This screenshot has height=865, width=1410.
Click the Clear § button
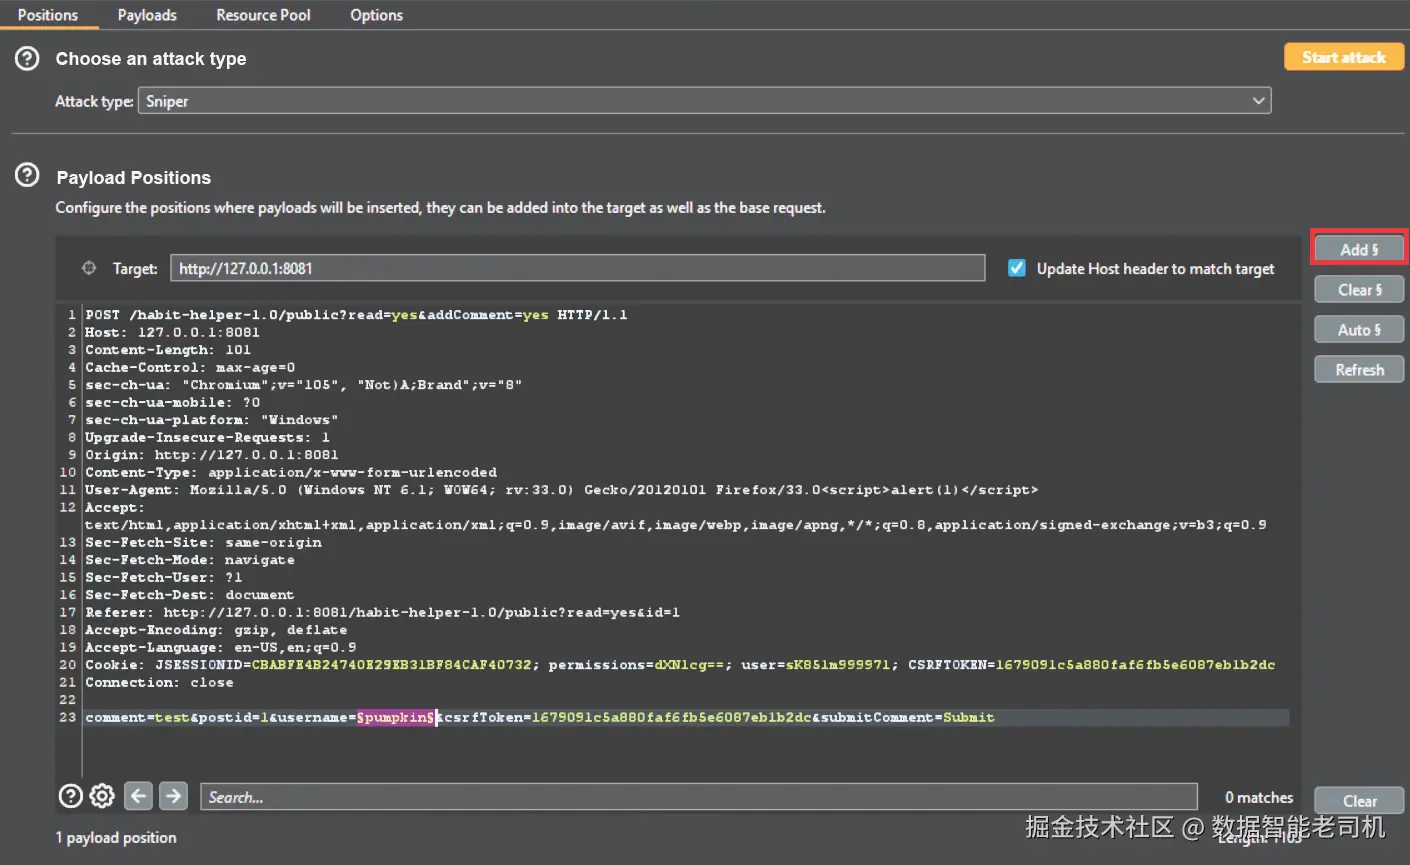point(1359,289)
